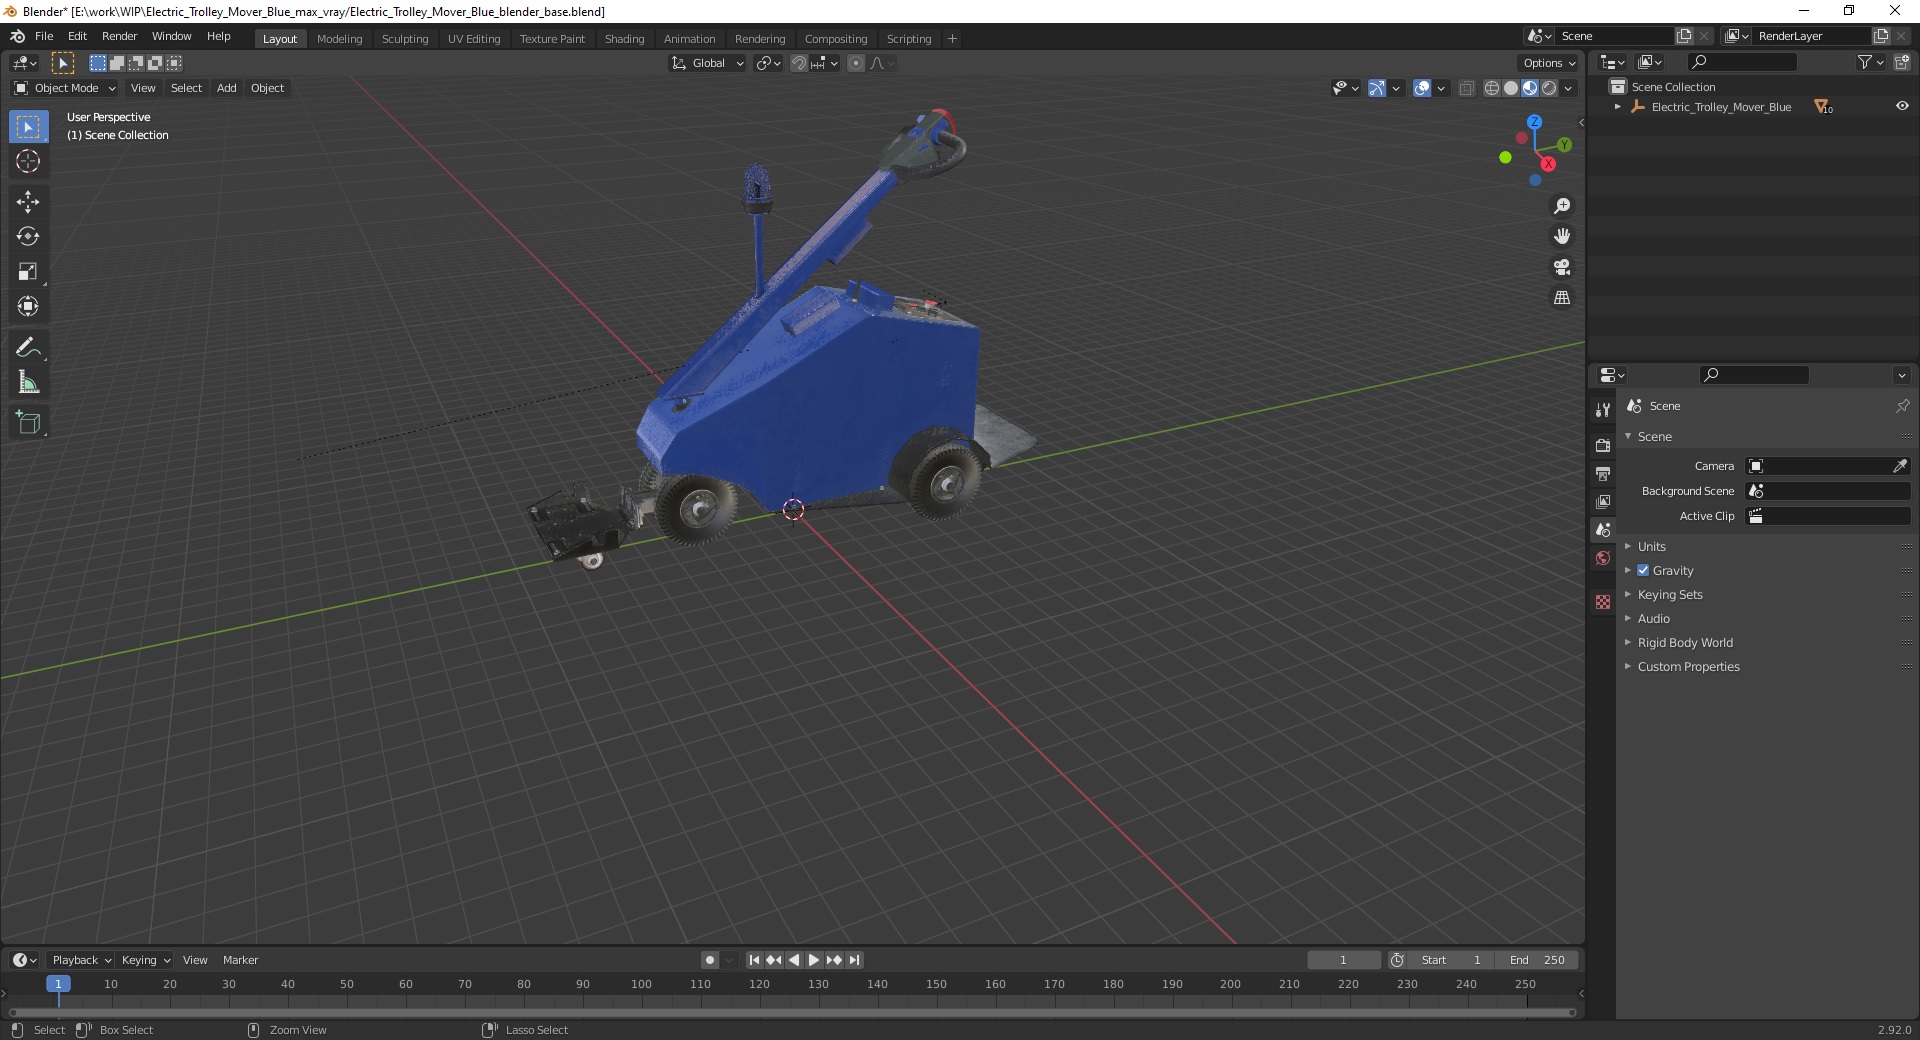This screenshot has height=1040, width=1920.
Task: Open the Playback dropdown in timeline
Action: (x=81, y=960)
